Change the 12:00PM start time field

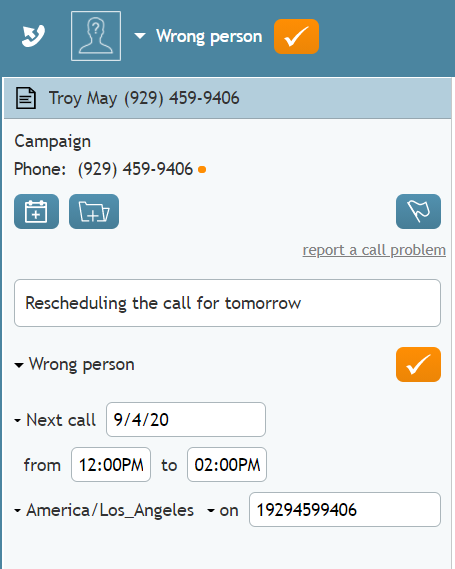[x=111, y=464]
